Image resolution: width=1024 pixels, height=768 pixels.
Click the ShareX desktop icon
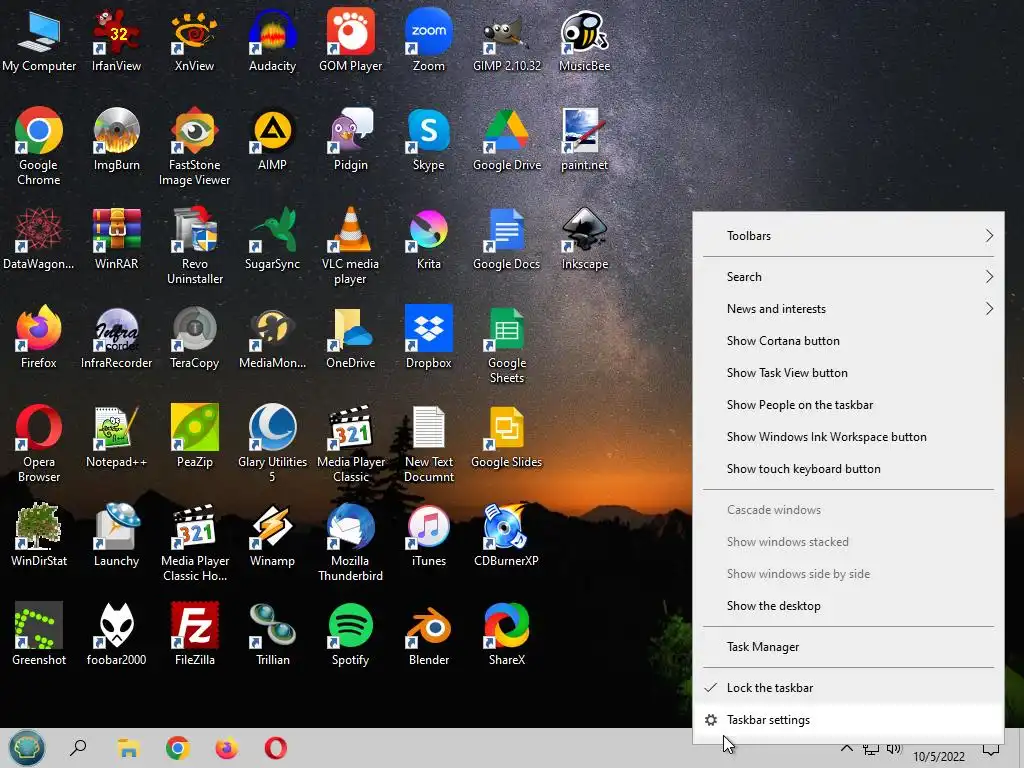click(507, 635)
